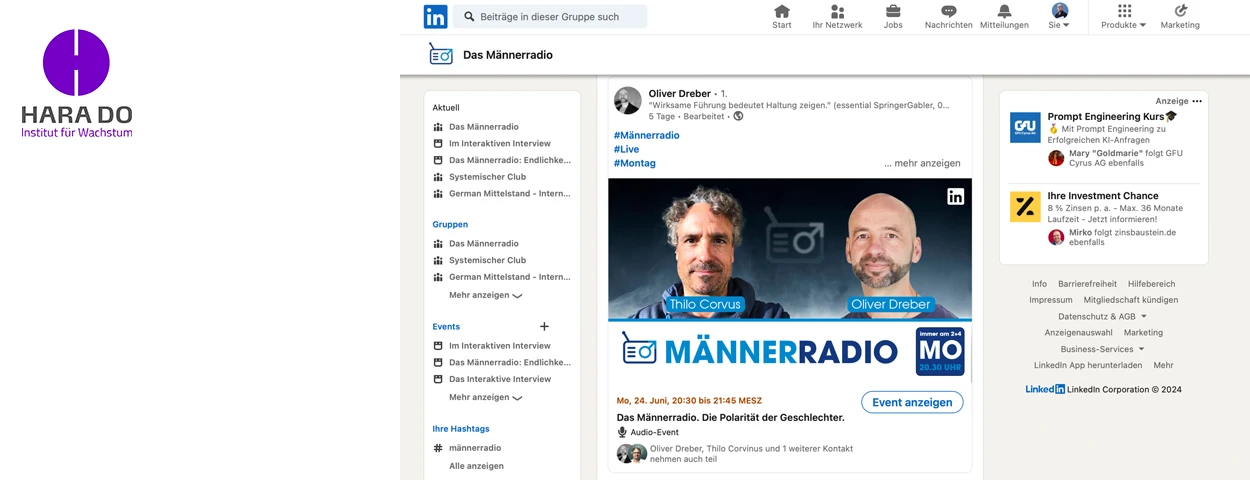Add a new event with plus icon
Image resolution: width=1250 pixels, height=480 pixels.
click(544, 326)
